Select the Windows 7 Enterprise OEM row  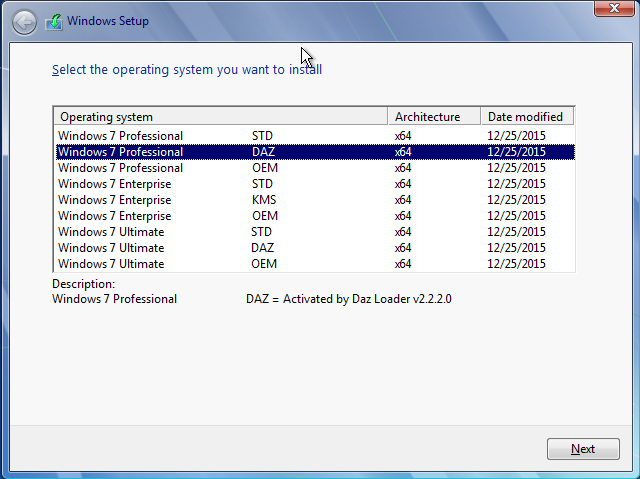coord(315,215)
